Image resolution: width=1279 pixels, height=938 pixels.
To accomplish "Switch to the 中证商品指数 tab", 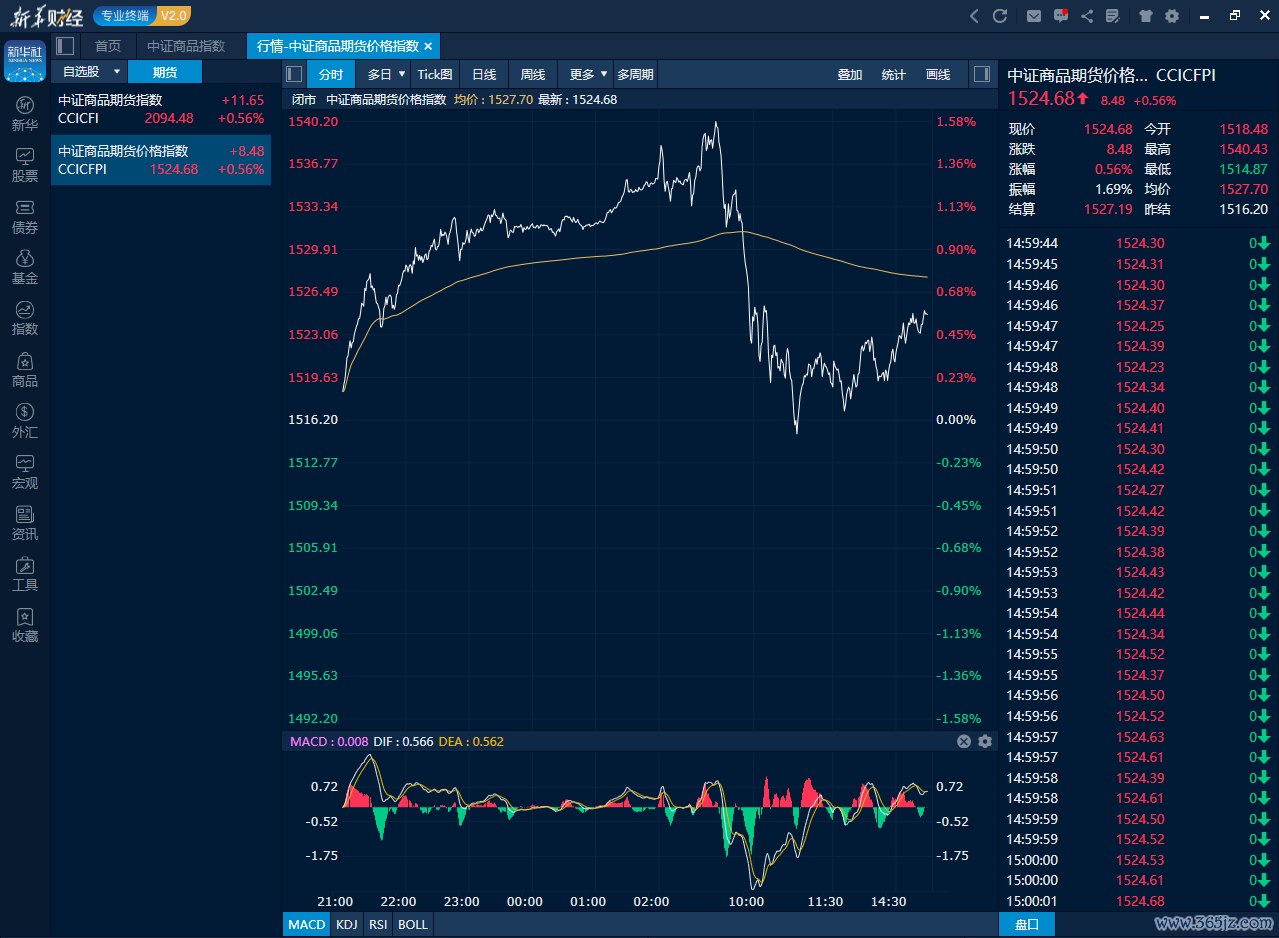I will [186, 46].
